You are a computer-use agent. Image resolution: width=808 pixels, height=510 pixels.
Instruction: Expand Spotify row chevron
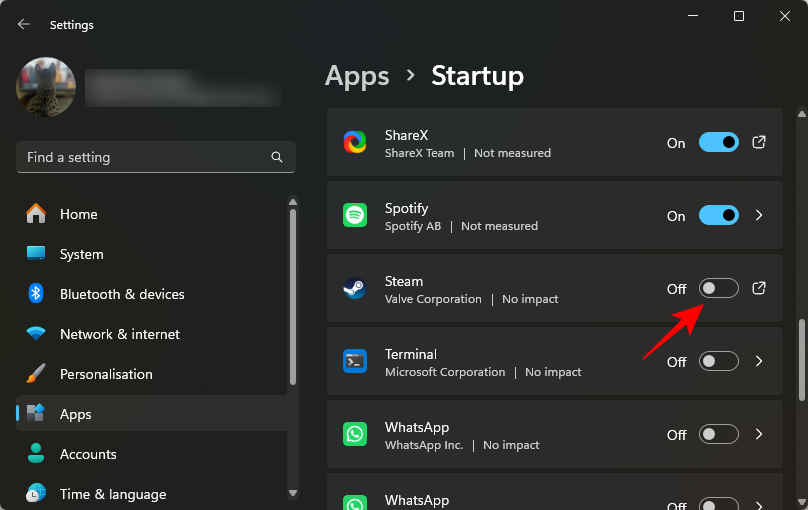759,215
